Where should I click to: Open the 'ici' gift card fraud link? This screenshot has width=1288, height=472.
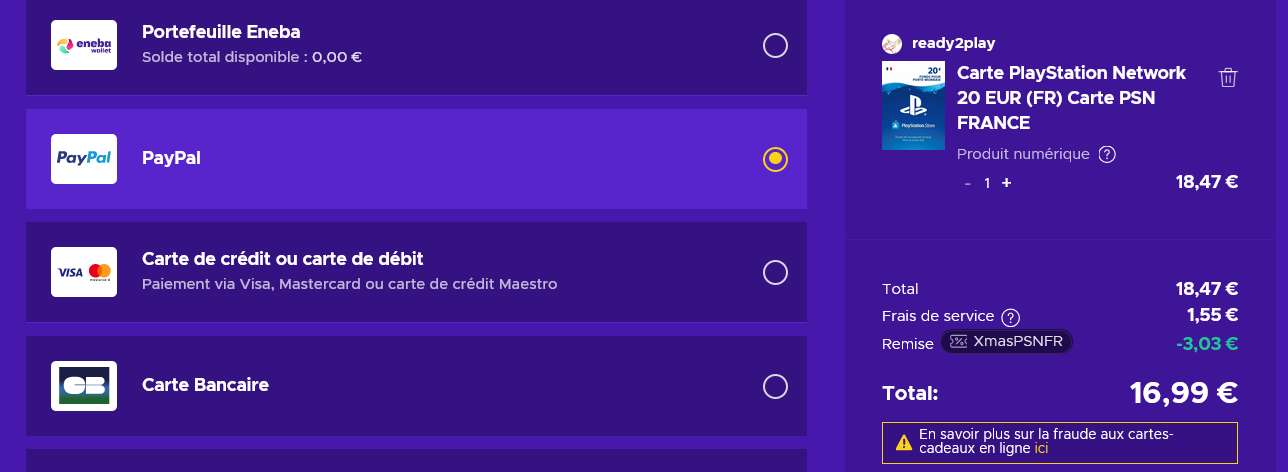coord(1041,449)
